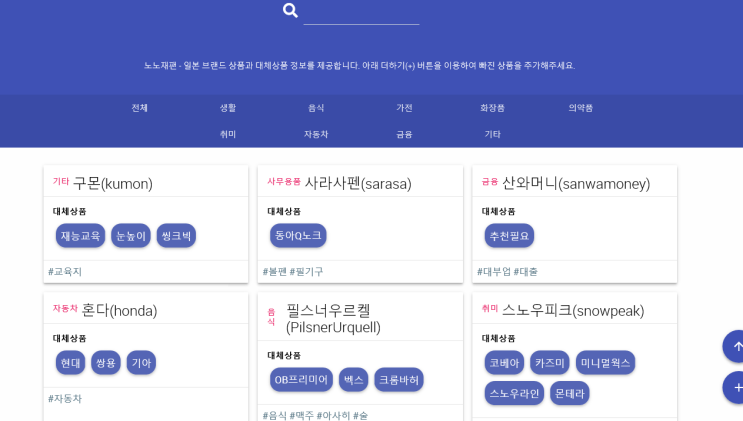Screen dimensions: 743x421
Task: Click the site description banner text
Action: [360, 65]
